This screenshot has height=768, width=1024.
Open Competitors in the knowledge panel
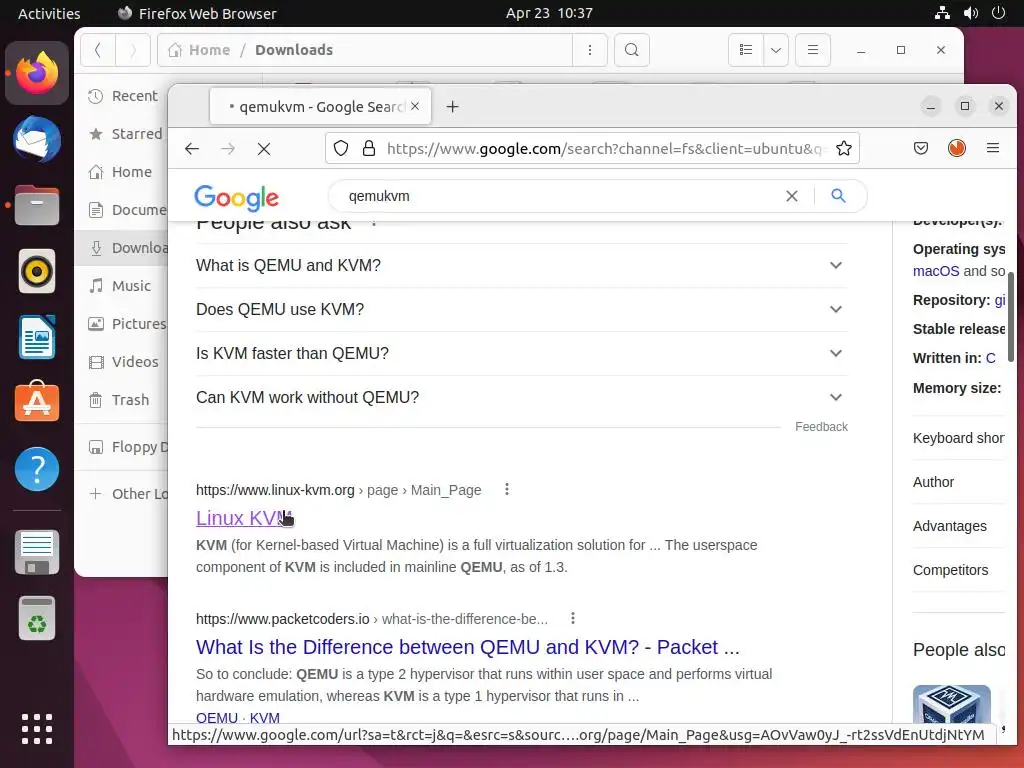tap(950, 569)
